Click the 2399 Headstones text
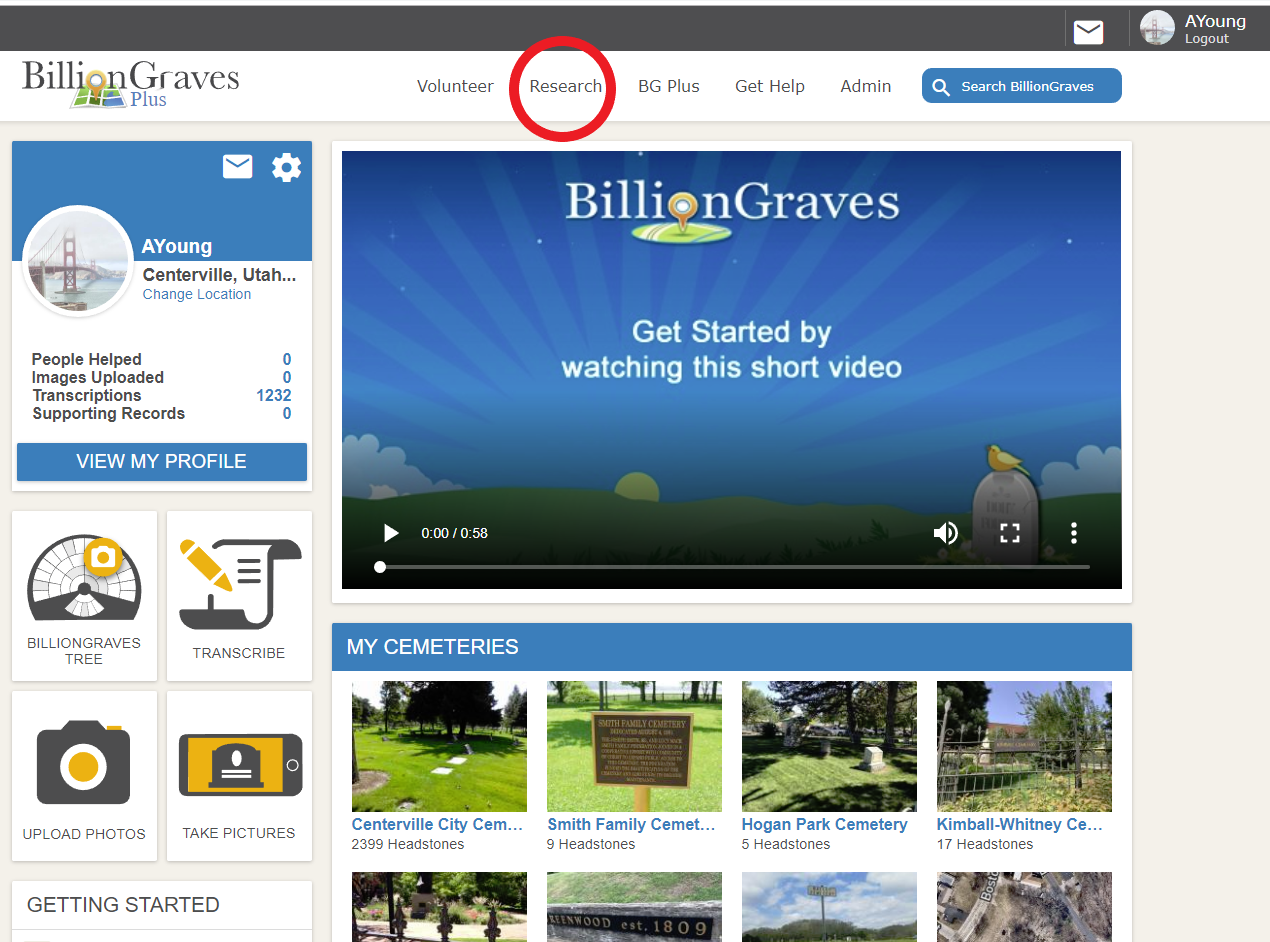This screenshot has height=942, width=1270. (x=408, y=844)
